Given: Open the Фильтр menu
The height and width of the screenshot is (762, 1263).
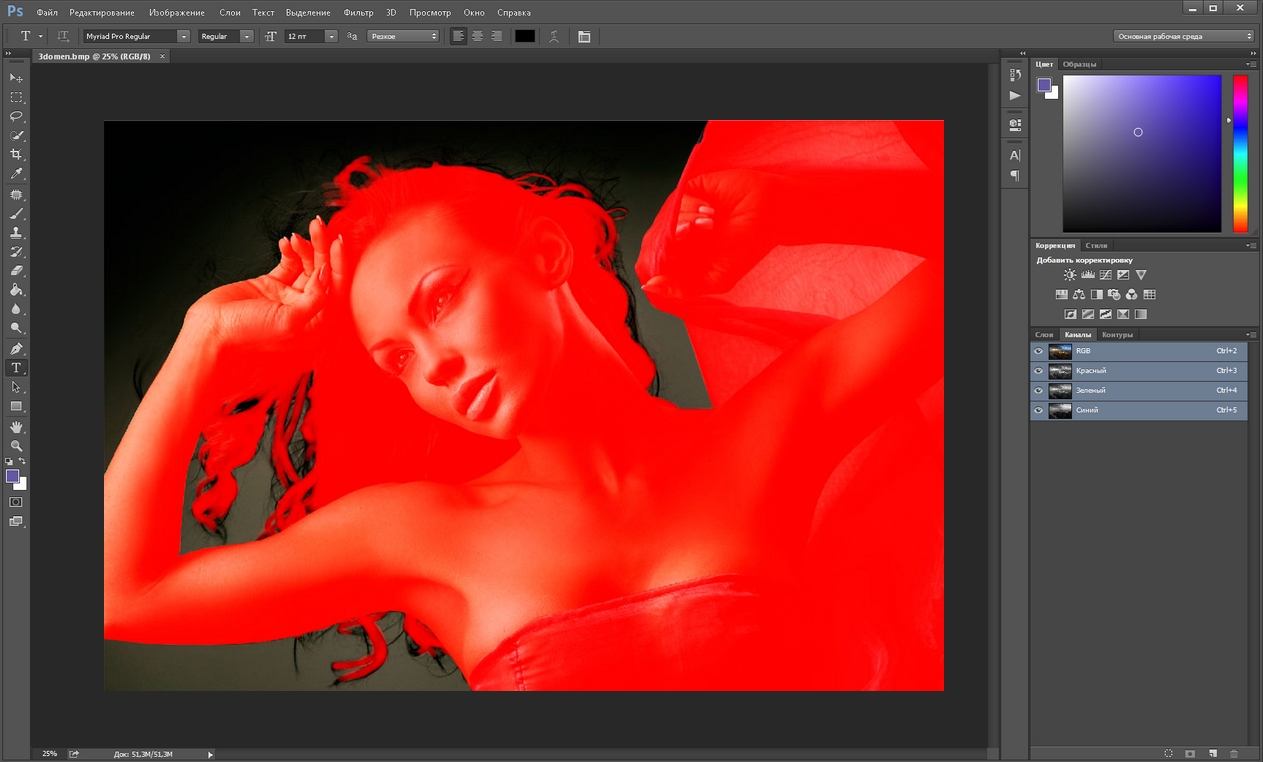Looking at the screenshot, I should click(358, 13).
